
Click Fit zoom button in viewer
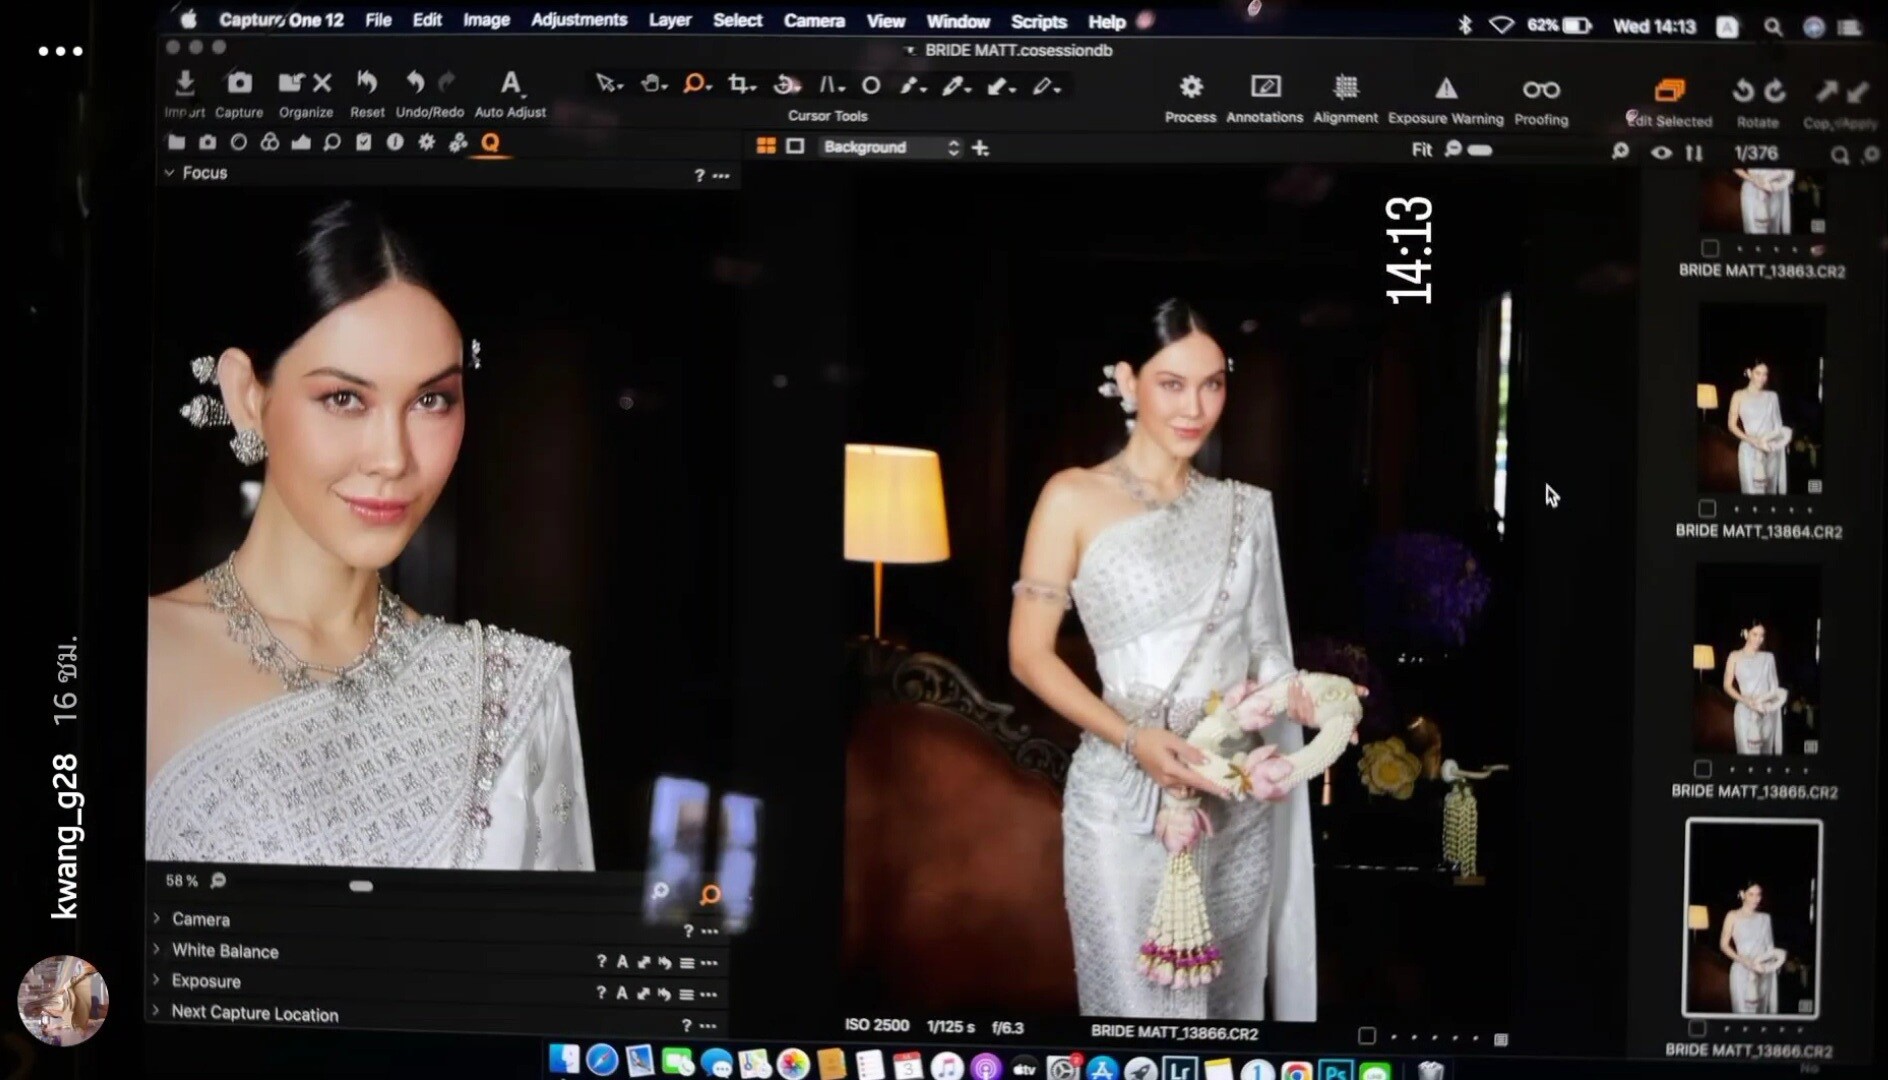pyautogui.click(x=1421, y=150)
